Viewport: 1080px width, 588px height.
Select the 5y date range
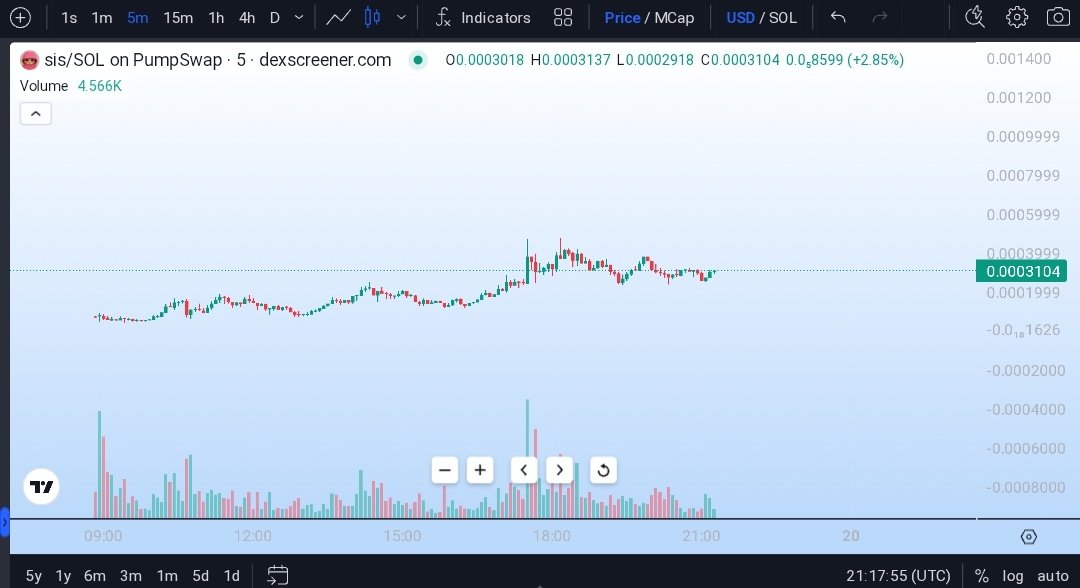click(34, 576)
